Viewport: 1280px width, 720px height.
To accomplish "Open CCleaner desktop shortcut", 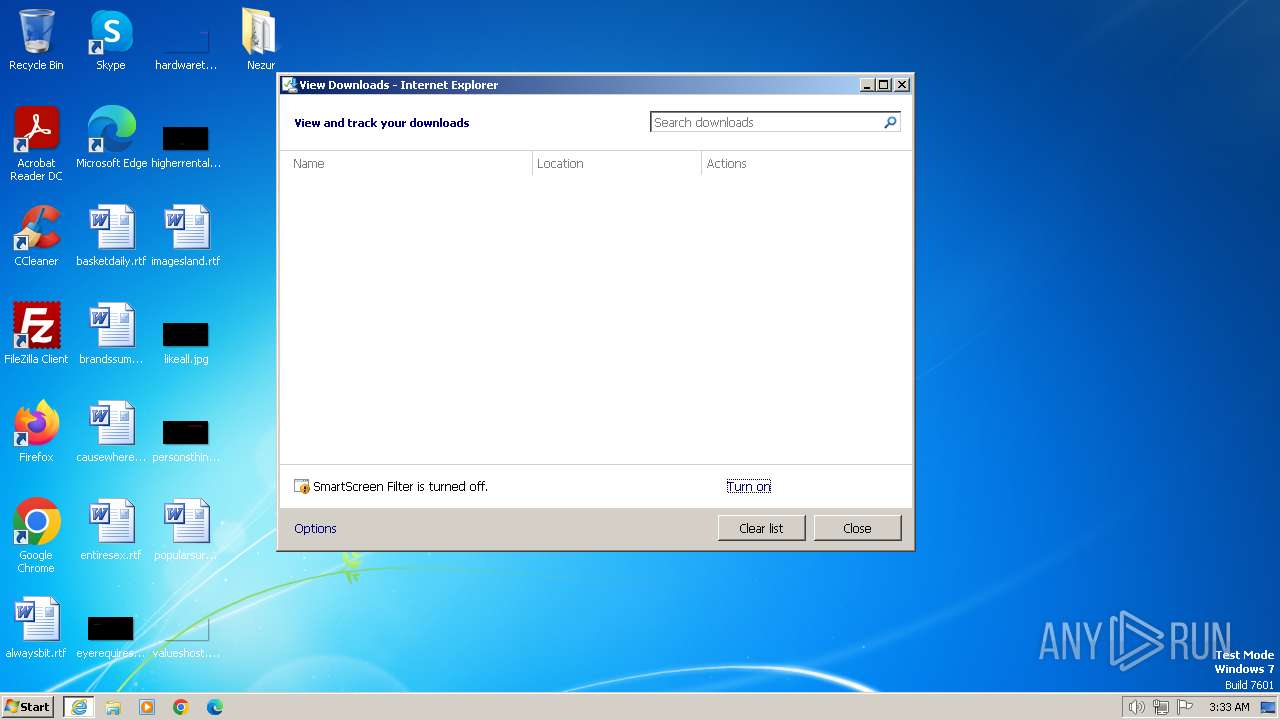I will pos(36,236).
